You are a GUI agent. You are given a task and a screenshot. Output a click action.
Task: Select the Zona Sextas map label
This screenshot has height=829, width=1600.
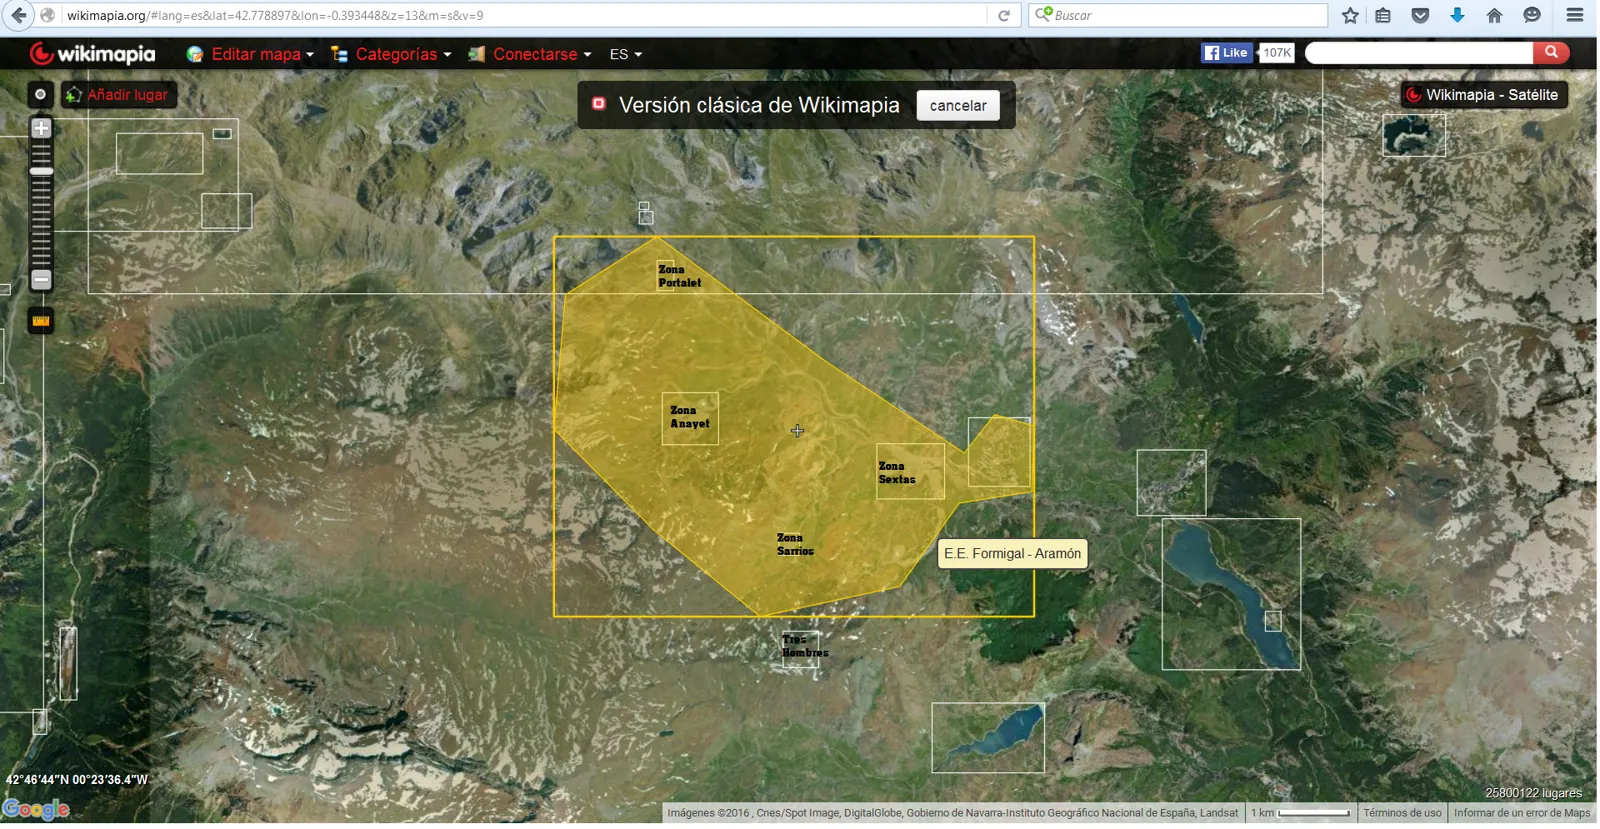tap(897, 473)
